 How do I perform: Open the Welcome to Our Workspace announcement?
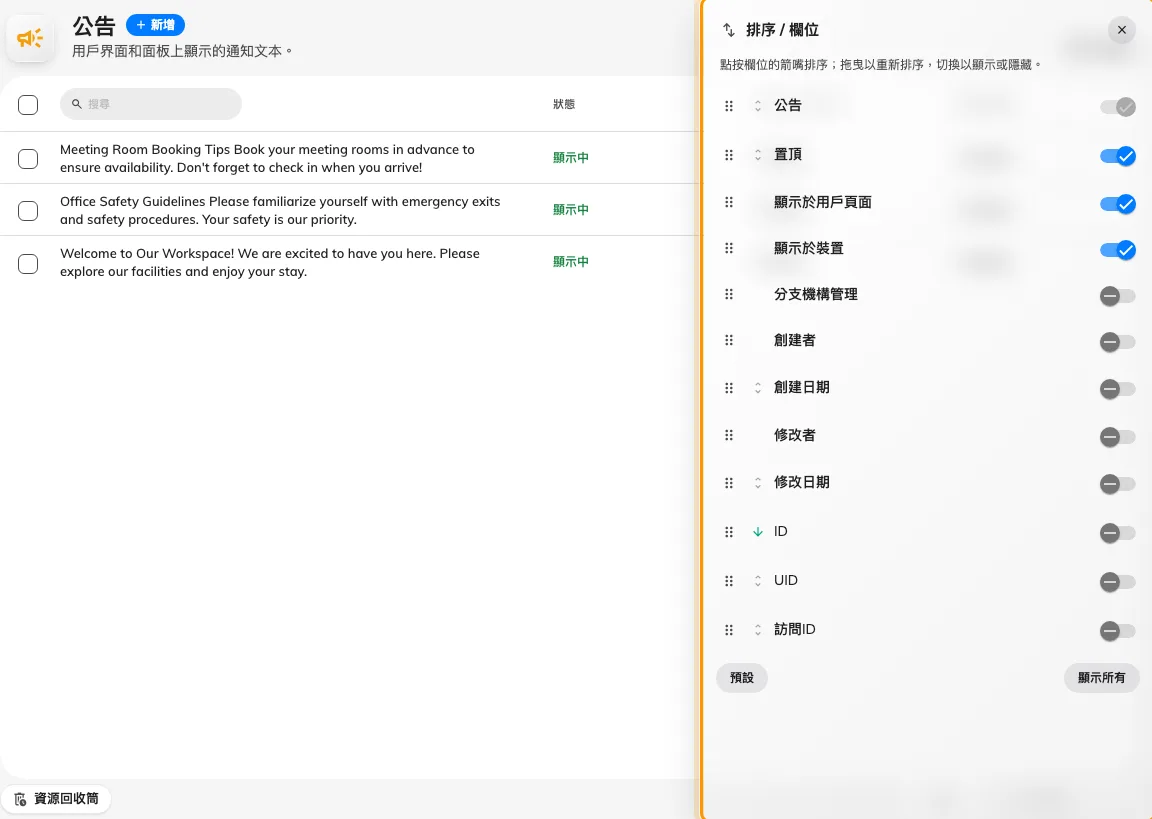point(270,263)
